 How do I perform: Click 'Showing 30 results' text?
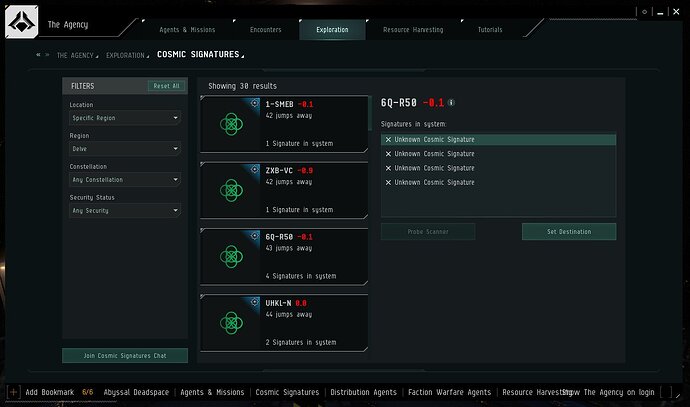coord(242,86)
